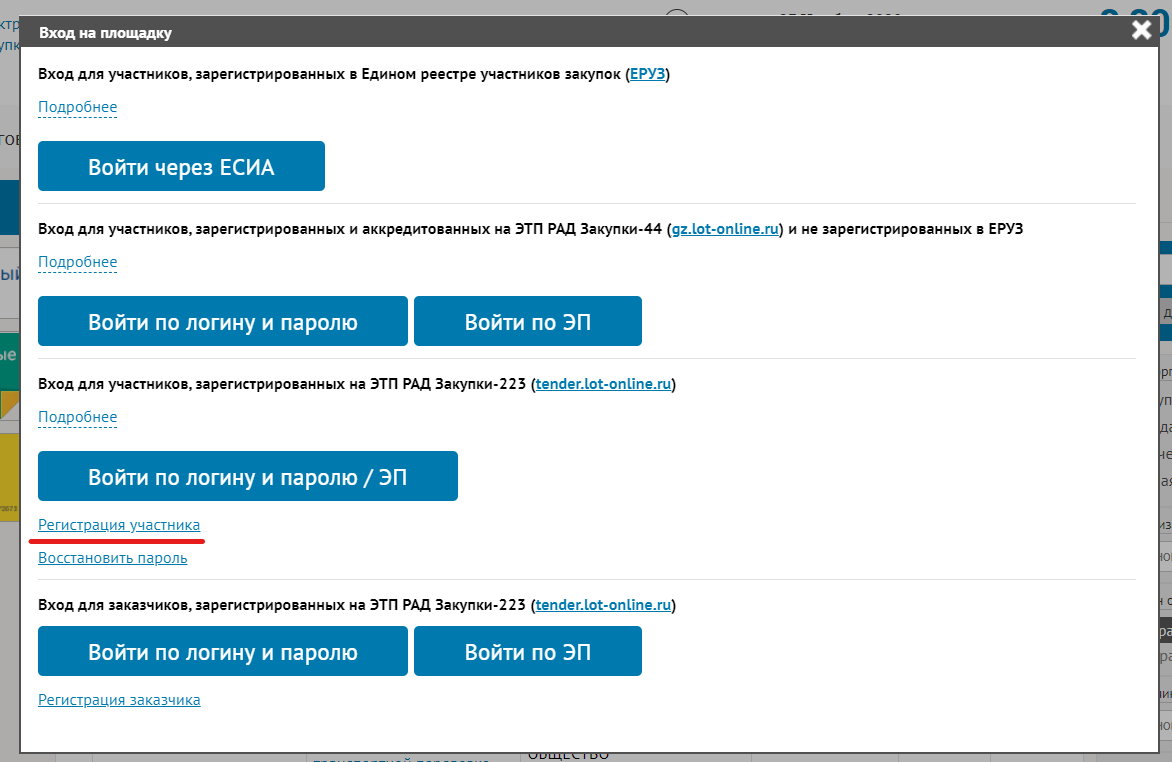
Task: Expand Подробнее under the ЕРУЗ section
Action: pyautogui.click(x=78, y=107)
